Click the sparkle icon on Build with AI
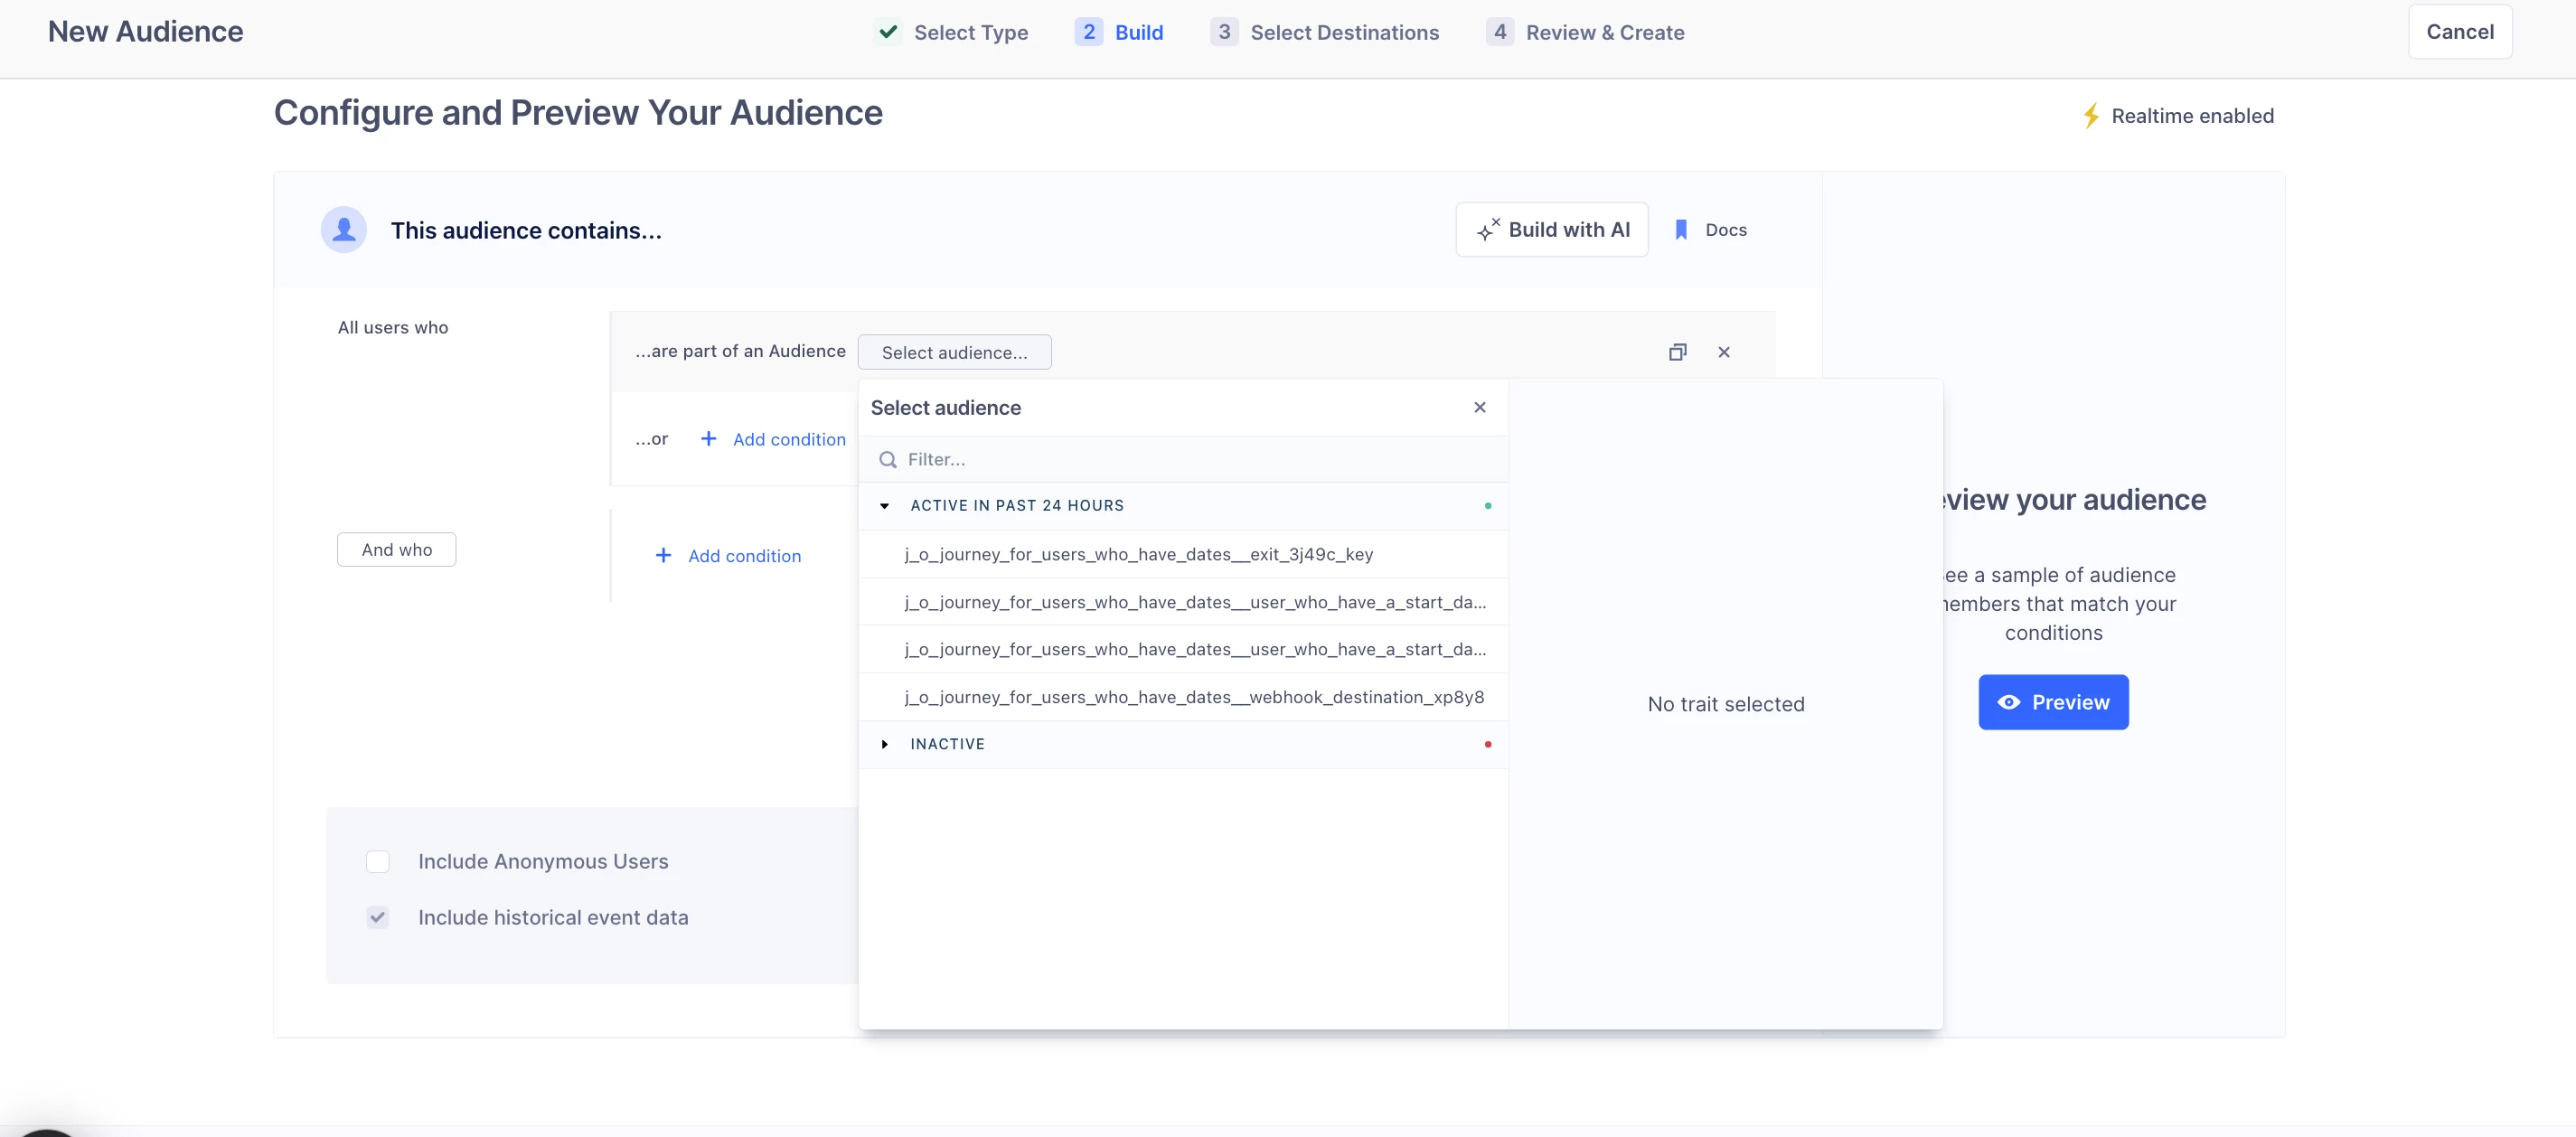 [x=1488, y=230]
